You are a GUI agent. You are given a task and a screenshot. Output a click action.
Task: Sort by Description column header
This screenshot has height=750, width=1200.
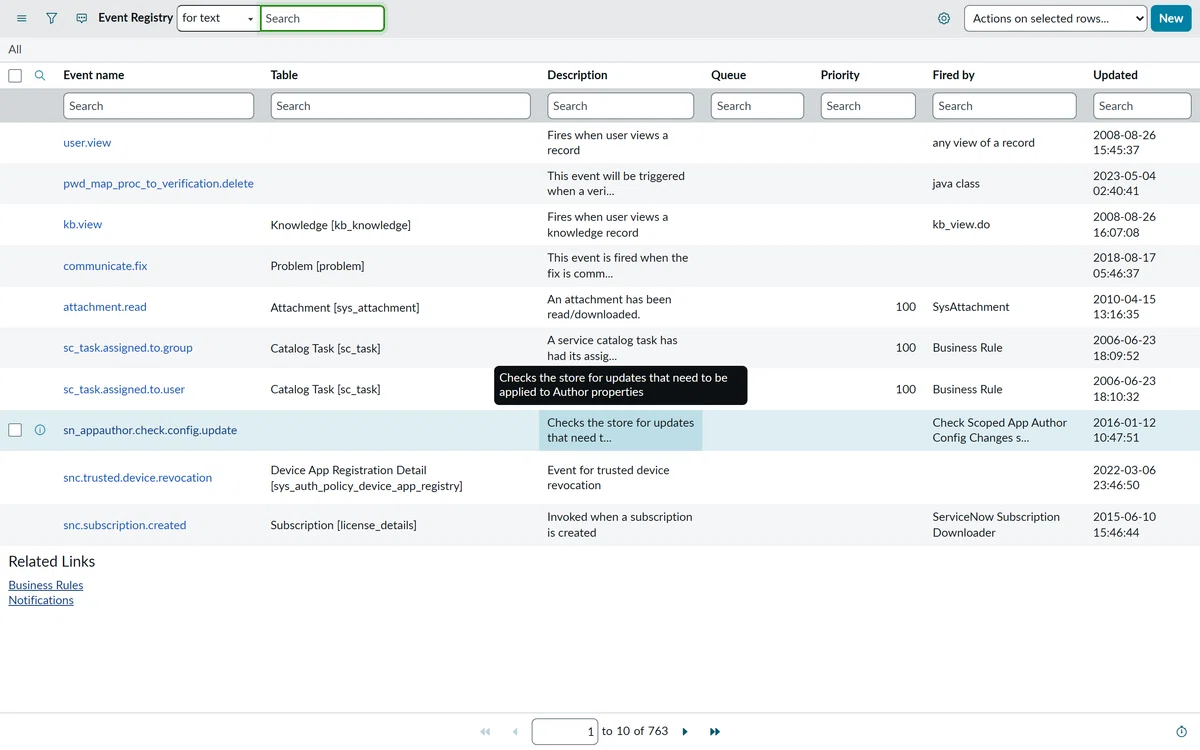pos(577,75)
